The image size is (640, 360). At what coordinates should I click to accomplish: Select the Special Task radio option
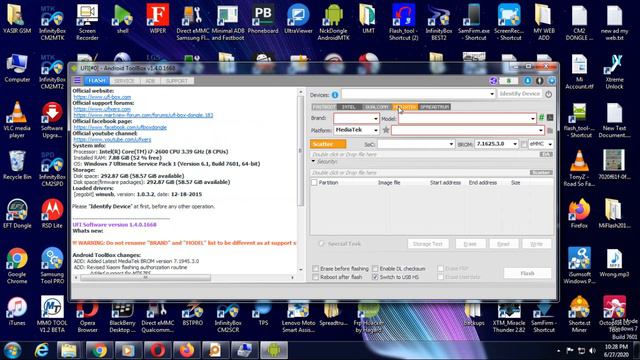coord(322,244)
